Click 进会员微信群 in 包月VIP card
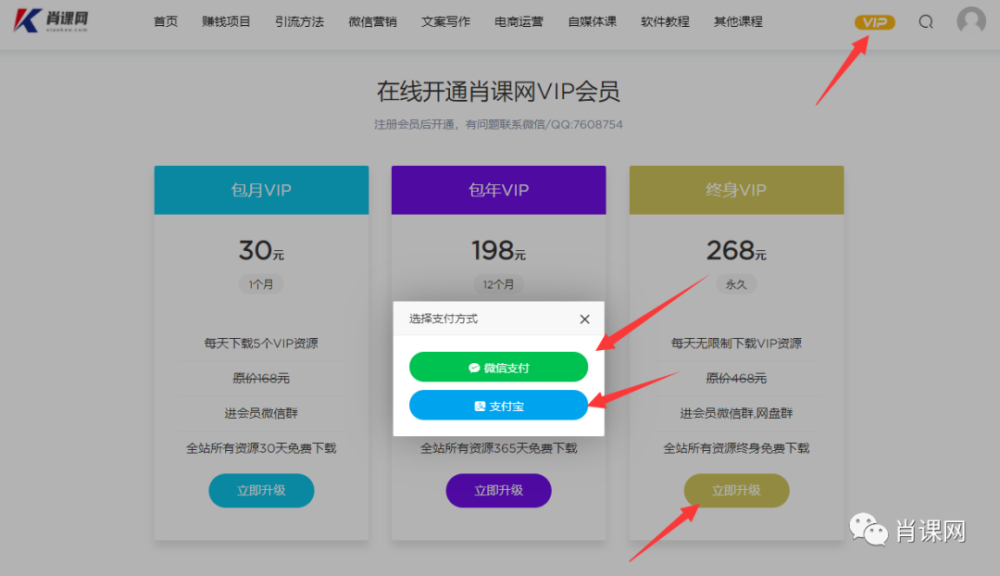 pyautogui.click(x=261, y=413)
